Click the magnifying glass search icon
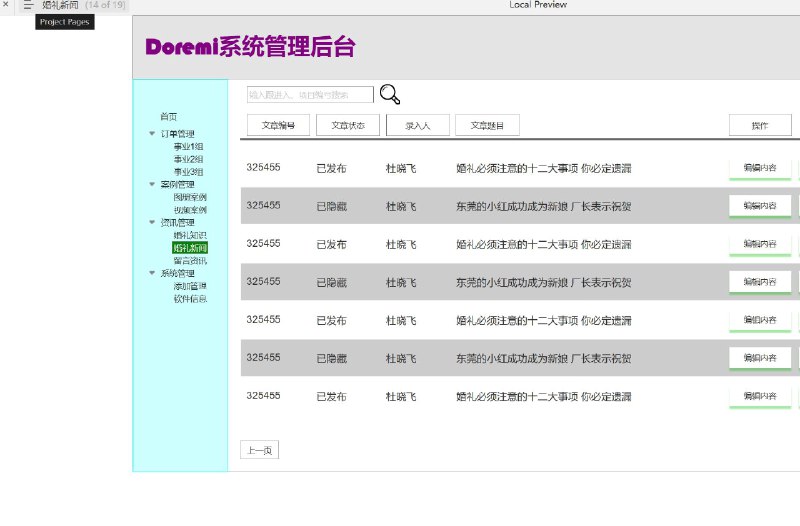800x526 pixels. pyautogui.click(x=390, y=94)
